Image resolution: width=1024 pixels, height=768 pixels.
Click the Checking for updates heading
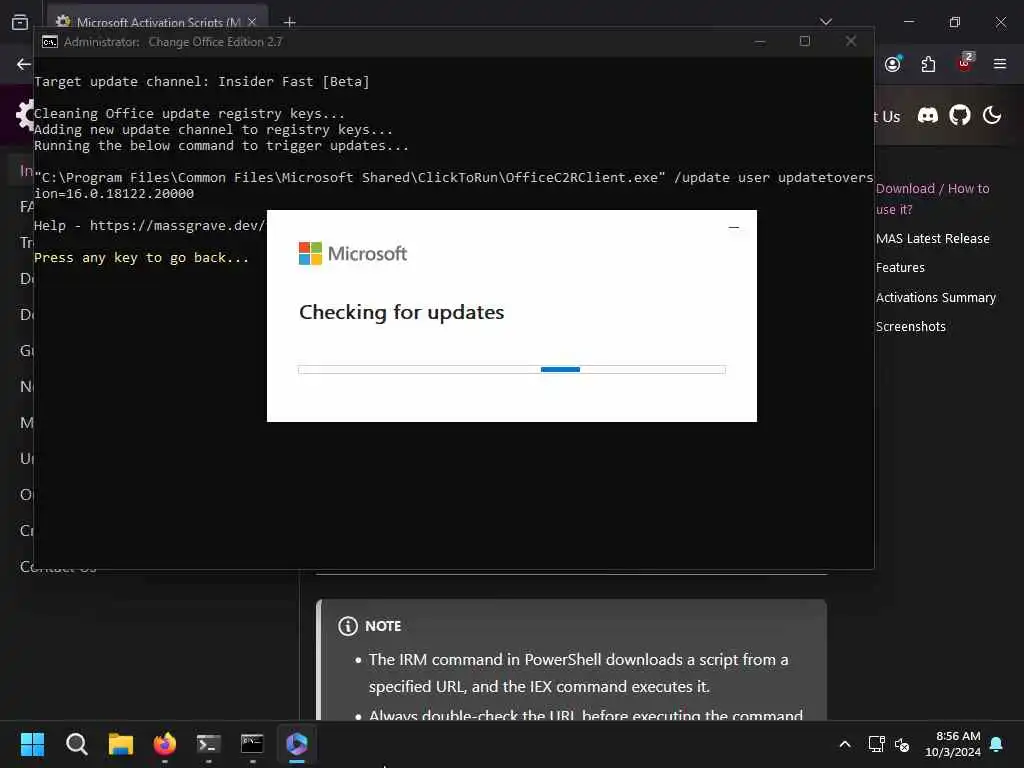(402, 312)
